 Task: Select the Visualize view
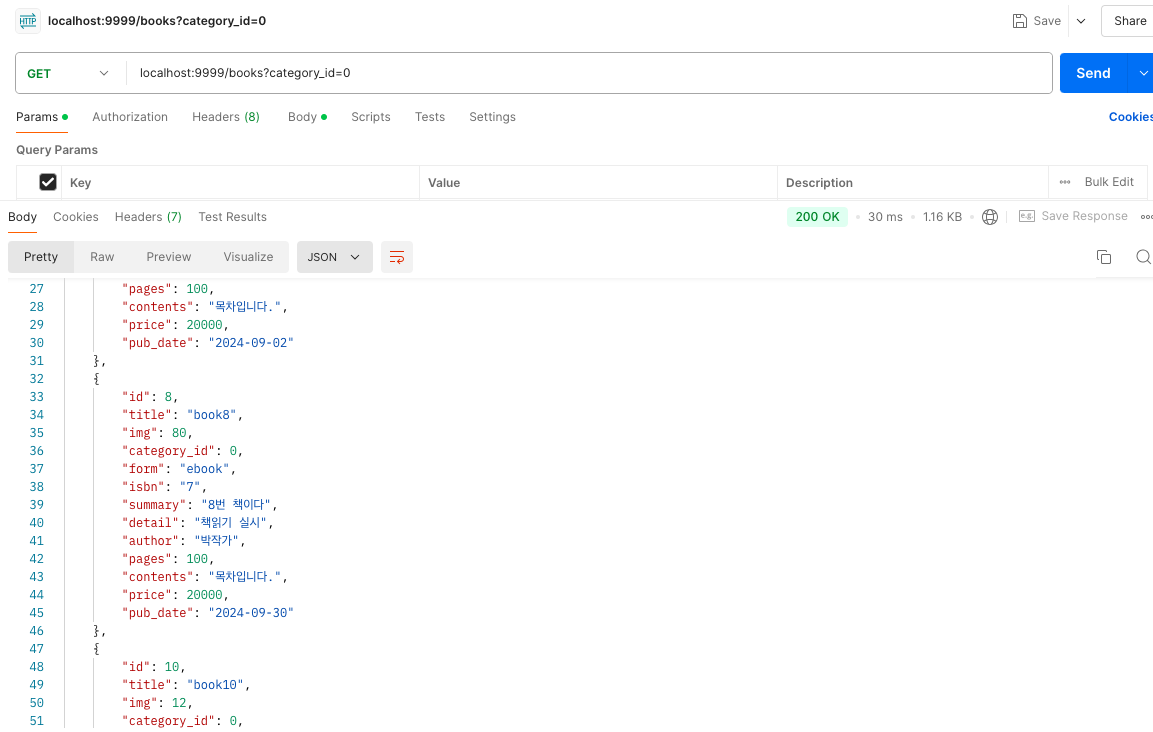[249, 257]
